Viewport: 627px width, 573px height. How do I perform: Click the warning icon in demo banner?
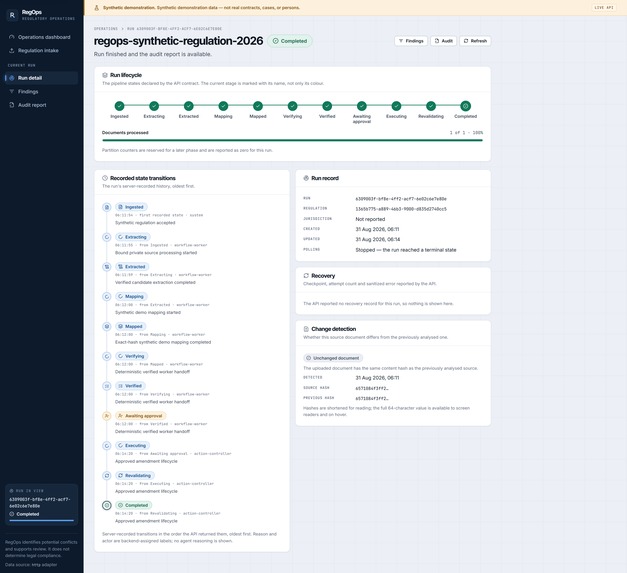tap(96, 8)
